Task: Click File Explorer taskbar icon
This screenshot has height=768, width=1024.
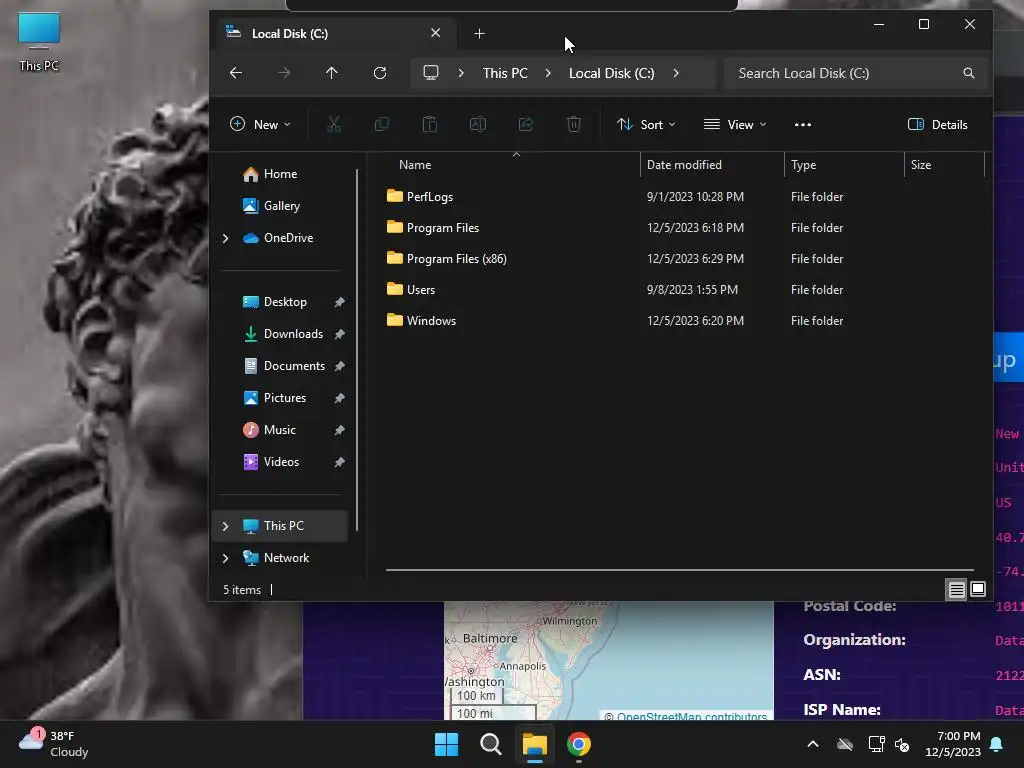Action: pos(534,744)
